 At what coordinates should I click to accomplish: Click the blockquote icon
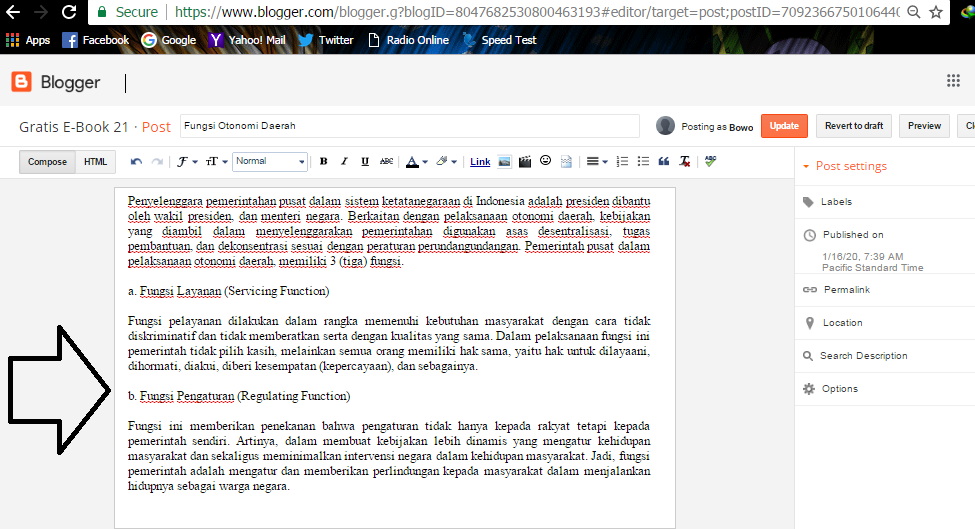(663, 162)
